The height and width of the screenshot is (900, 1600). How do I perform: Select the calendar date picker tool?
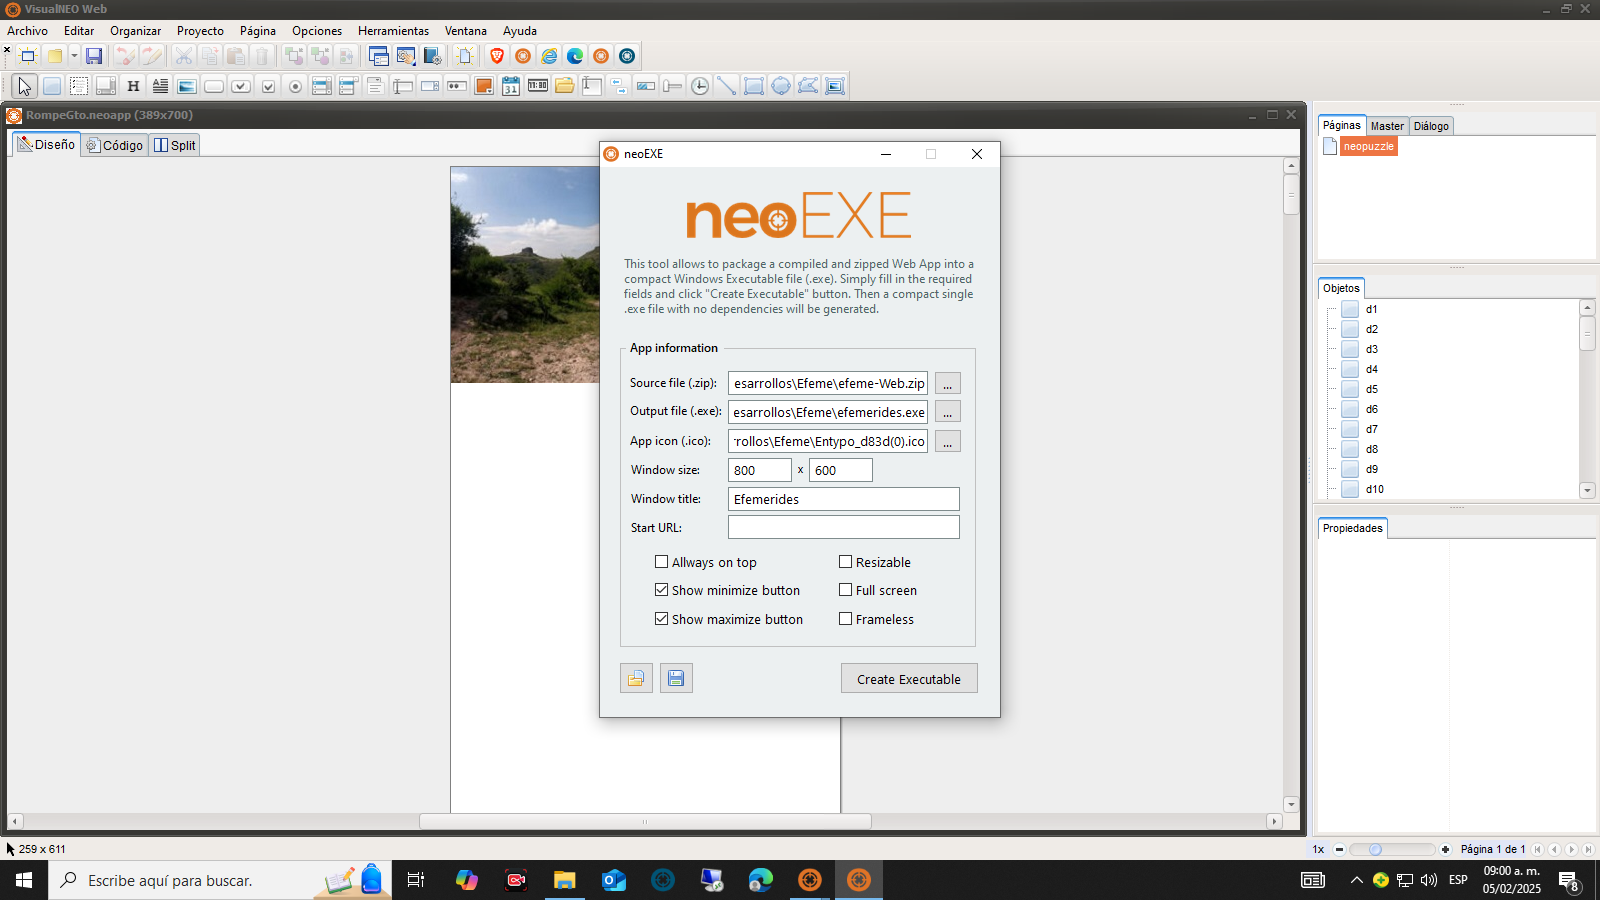coord(511,86)
